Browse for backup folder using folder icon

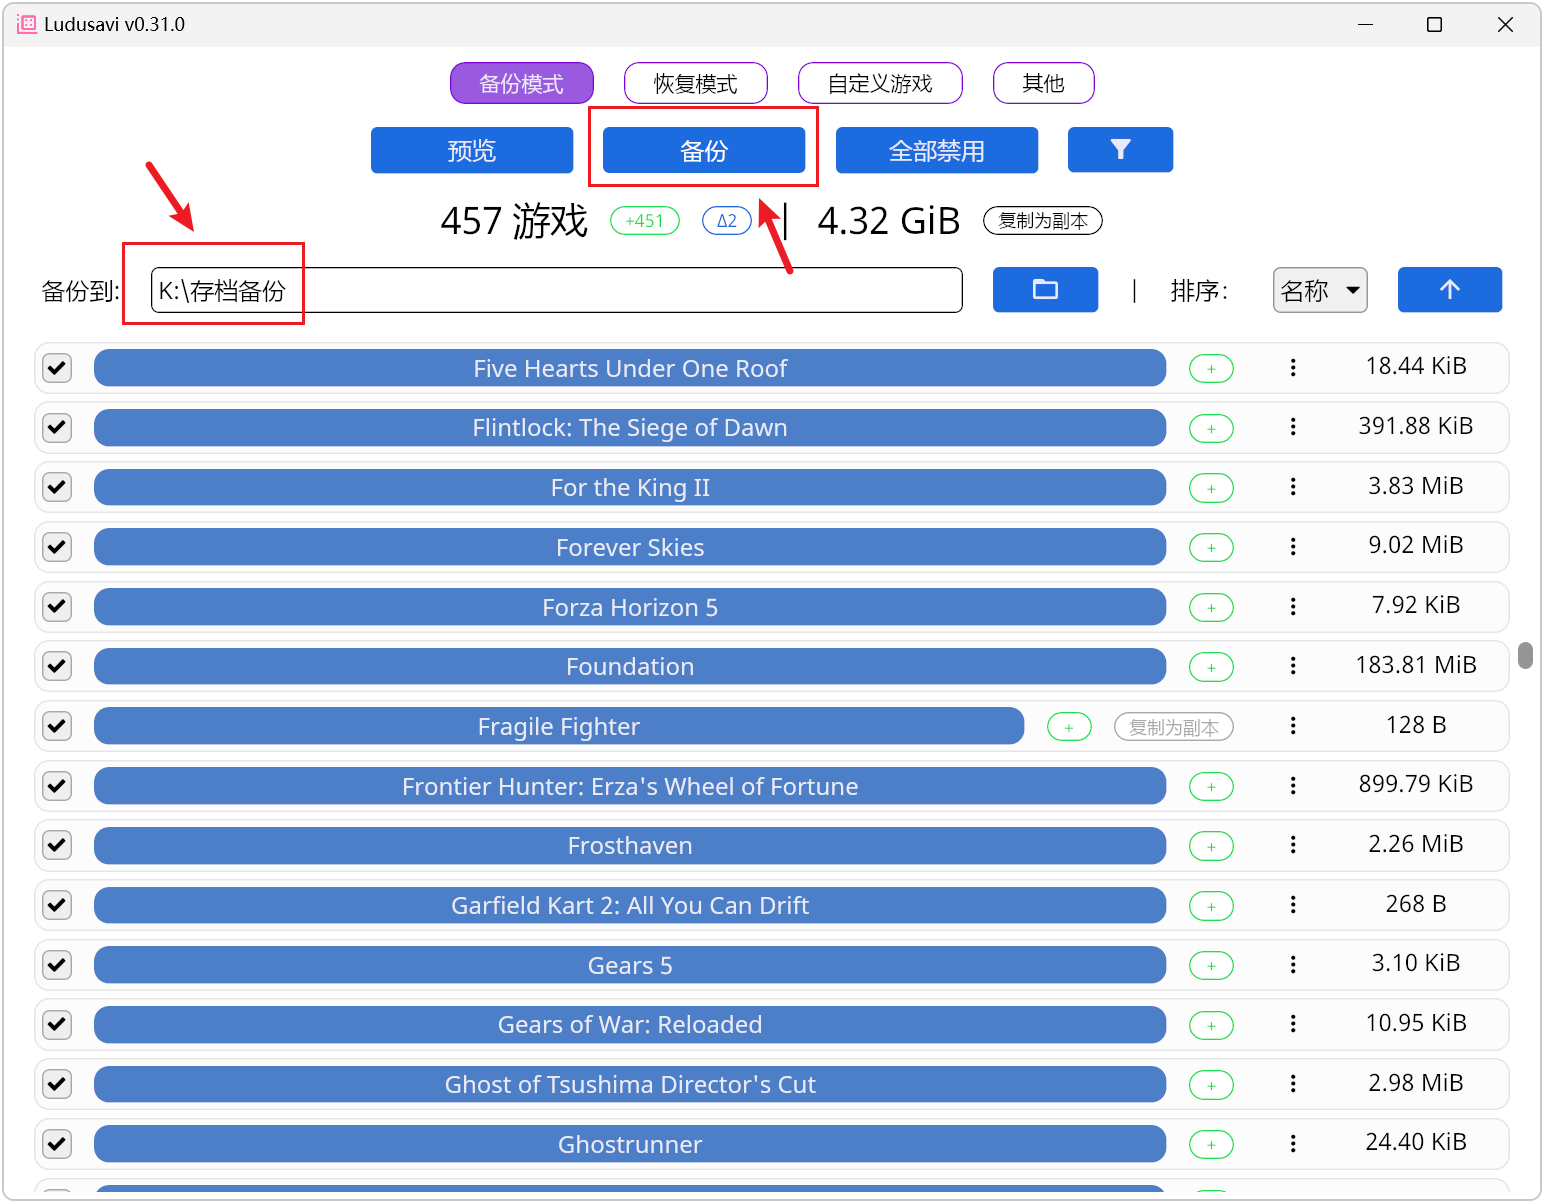click(1045, 290)
